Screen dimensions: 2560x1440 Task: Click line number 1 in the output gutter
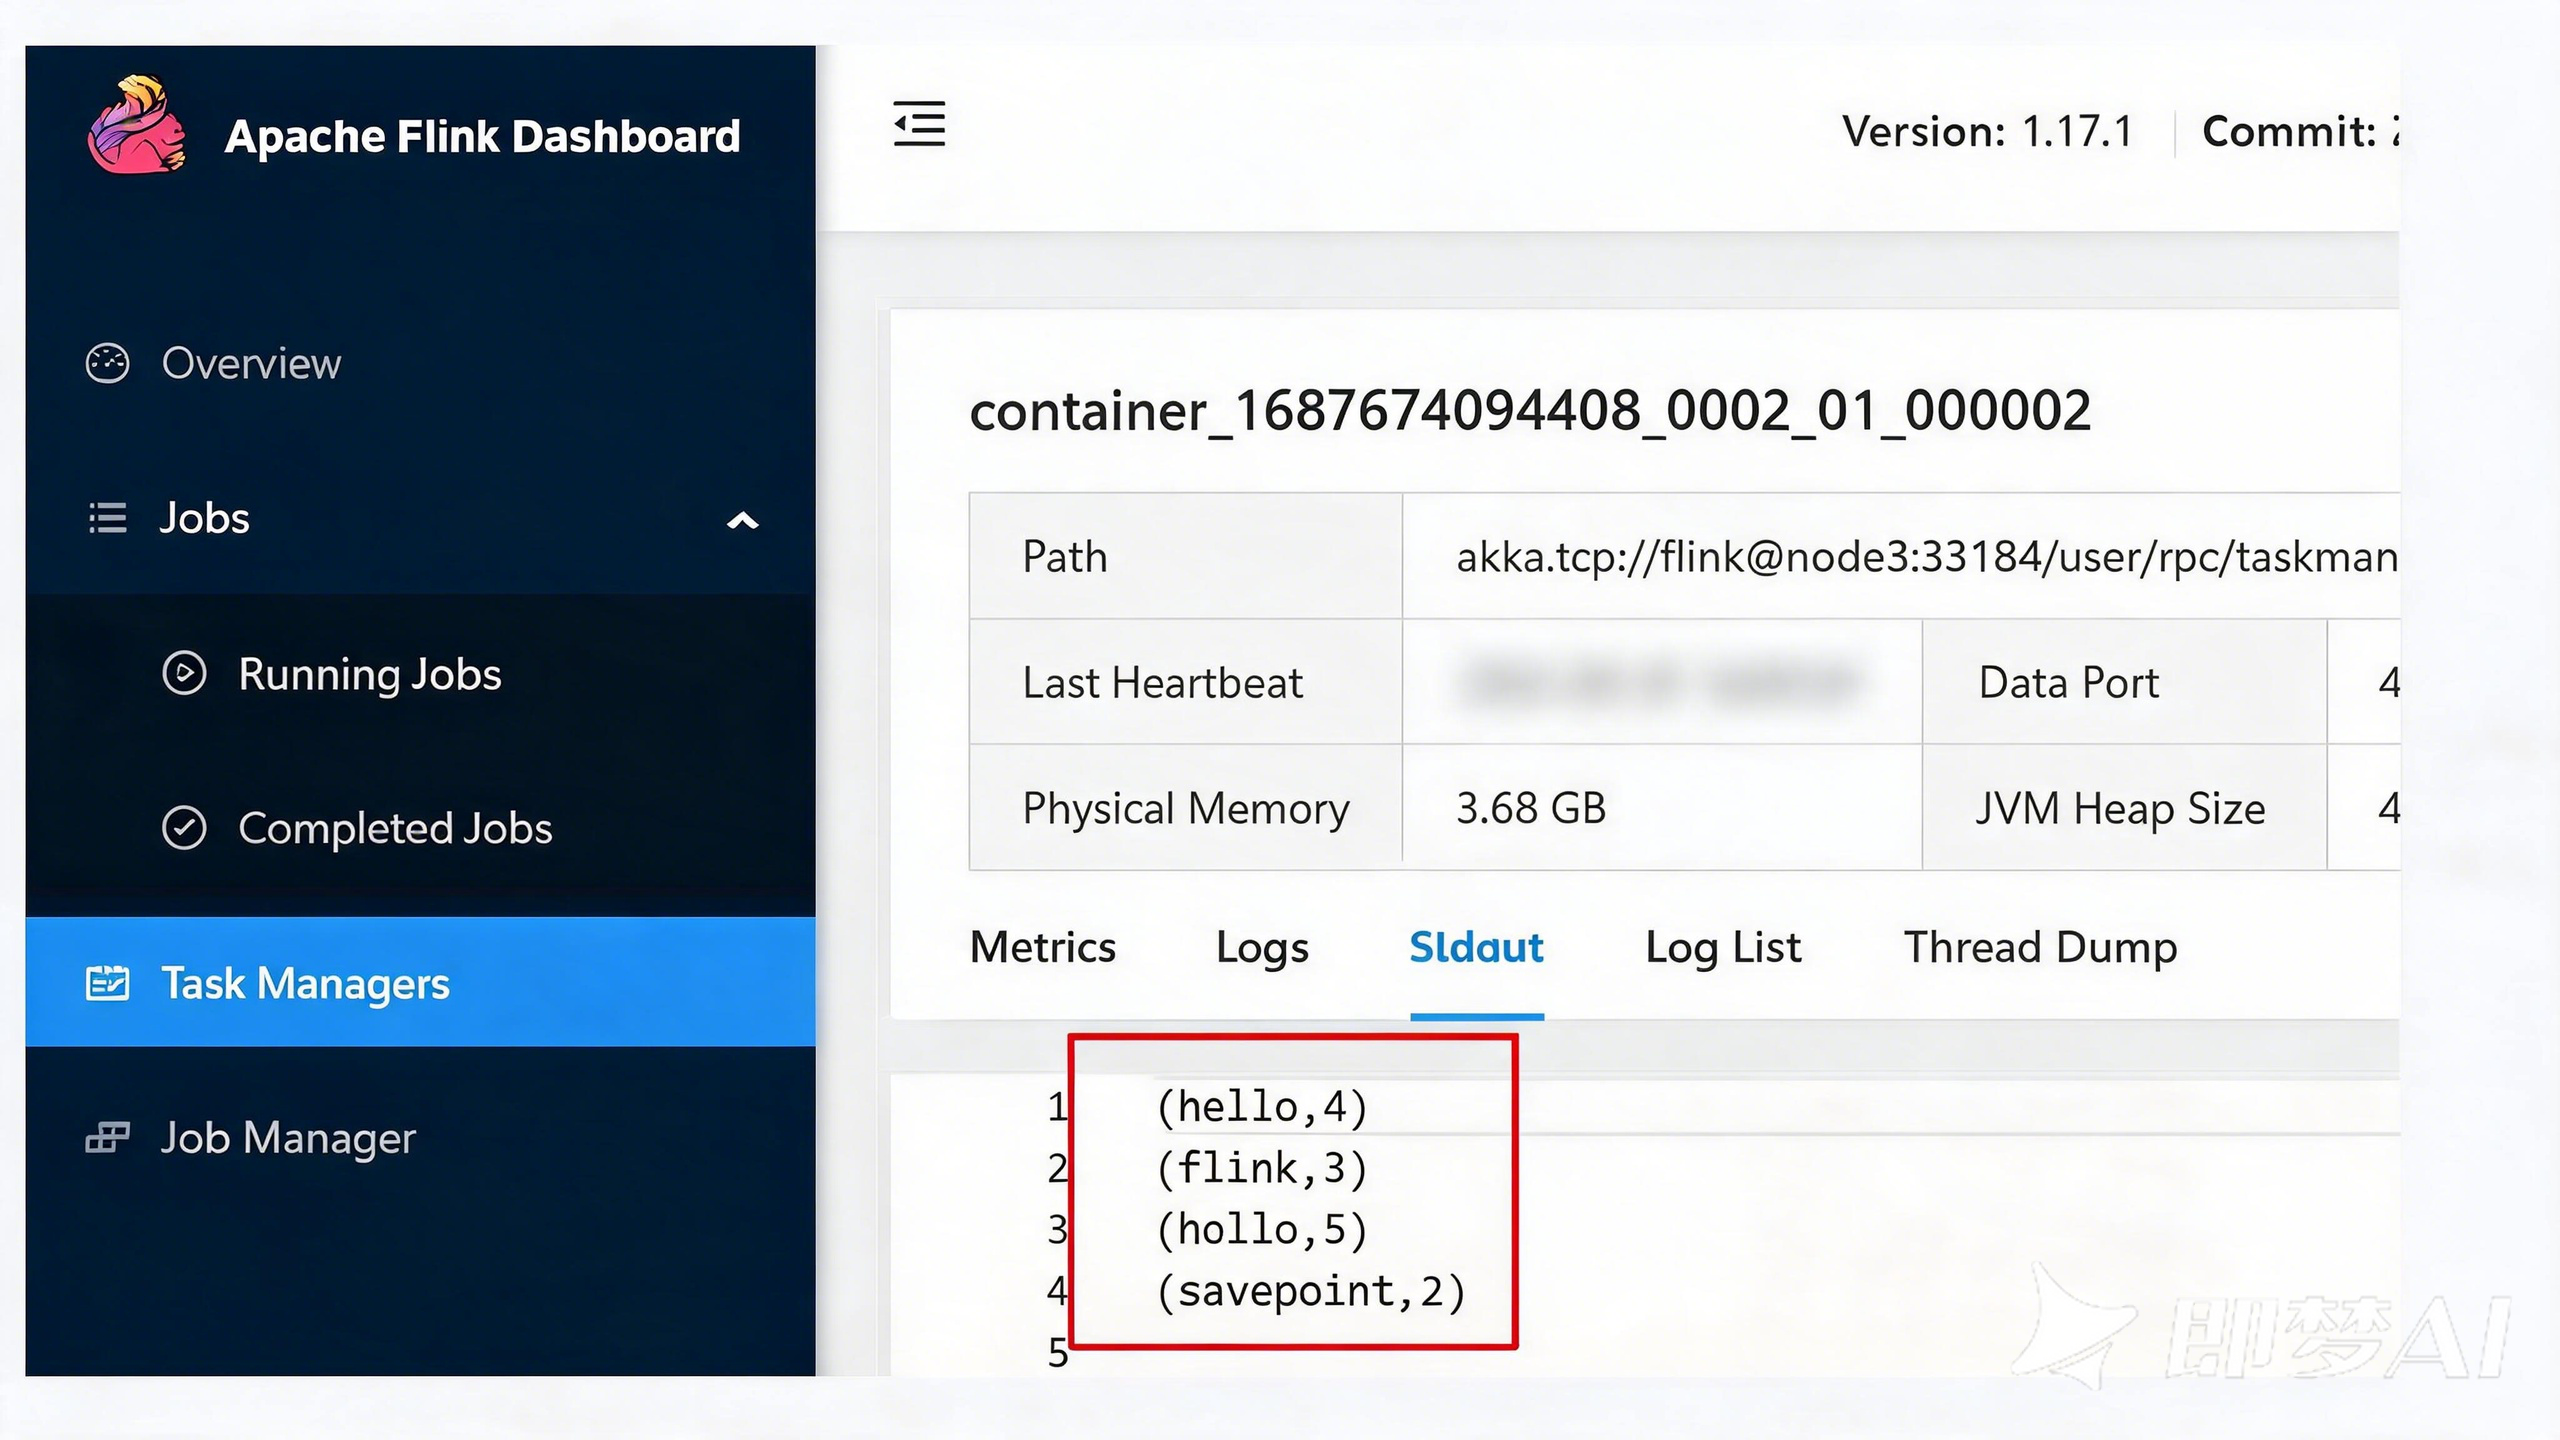(1057, 1107)
